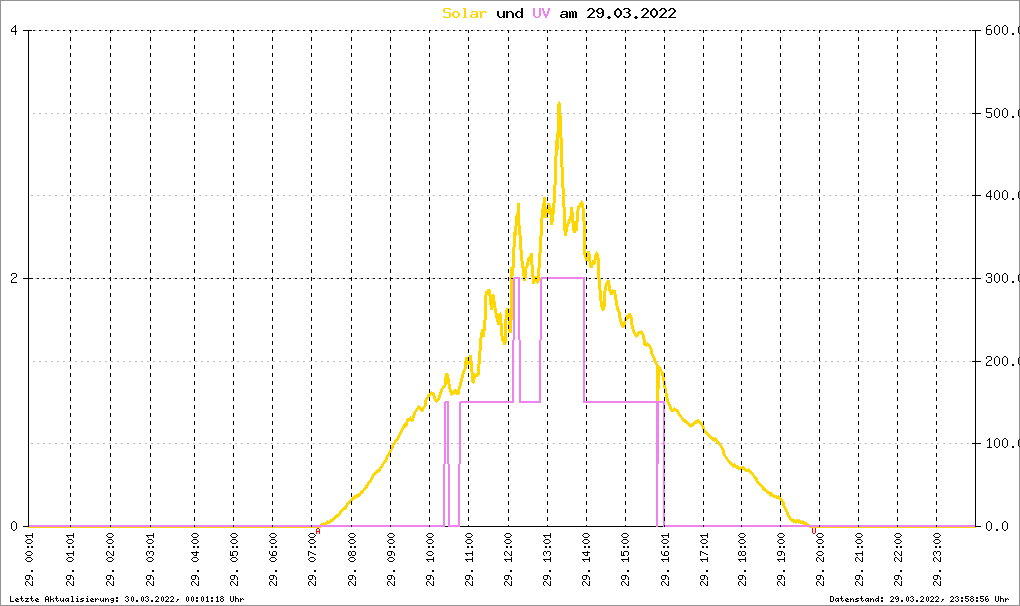1020x606 pixels.
Task: Click the left axis value "4"
Action: pyautogui.click(x=14, y=31)
